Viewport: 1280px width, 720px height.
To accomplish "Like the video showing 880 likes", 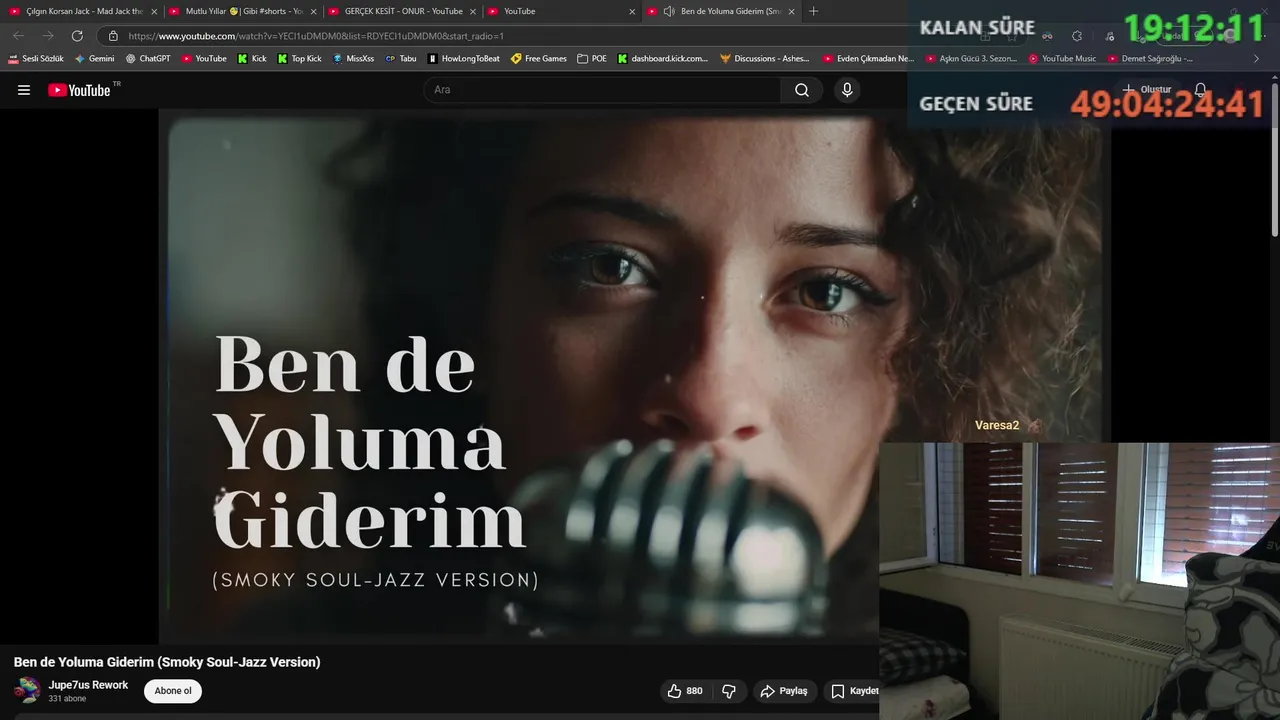I will pyautogui.click(x=685, y=691).
